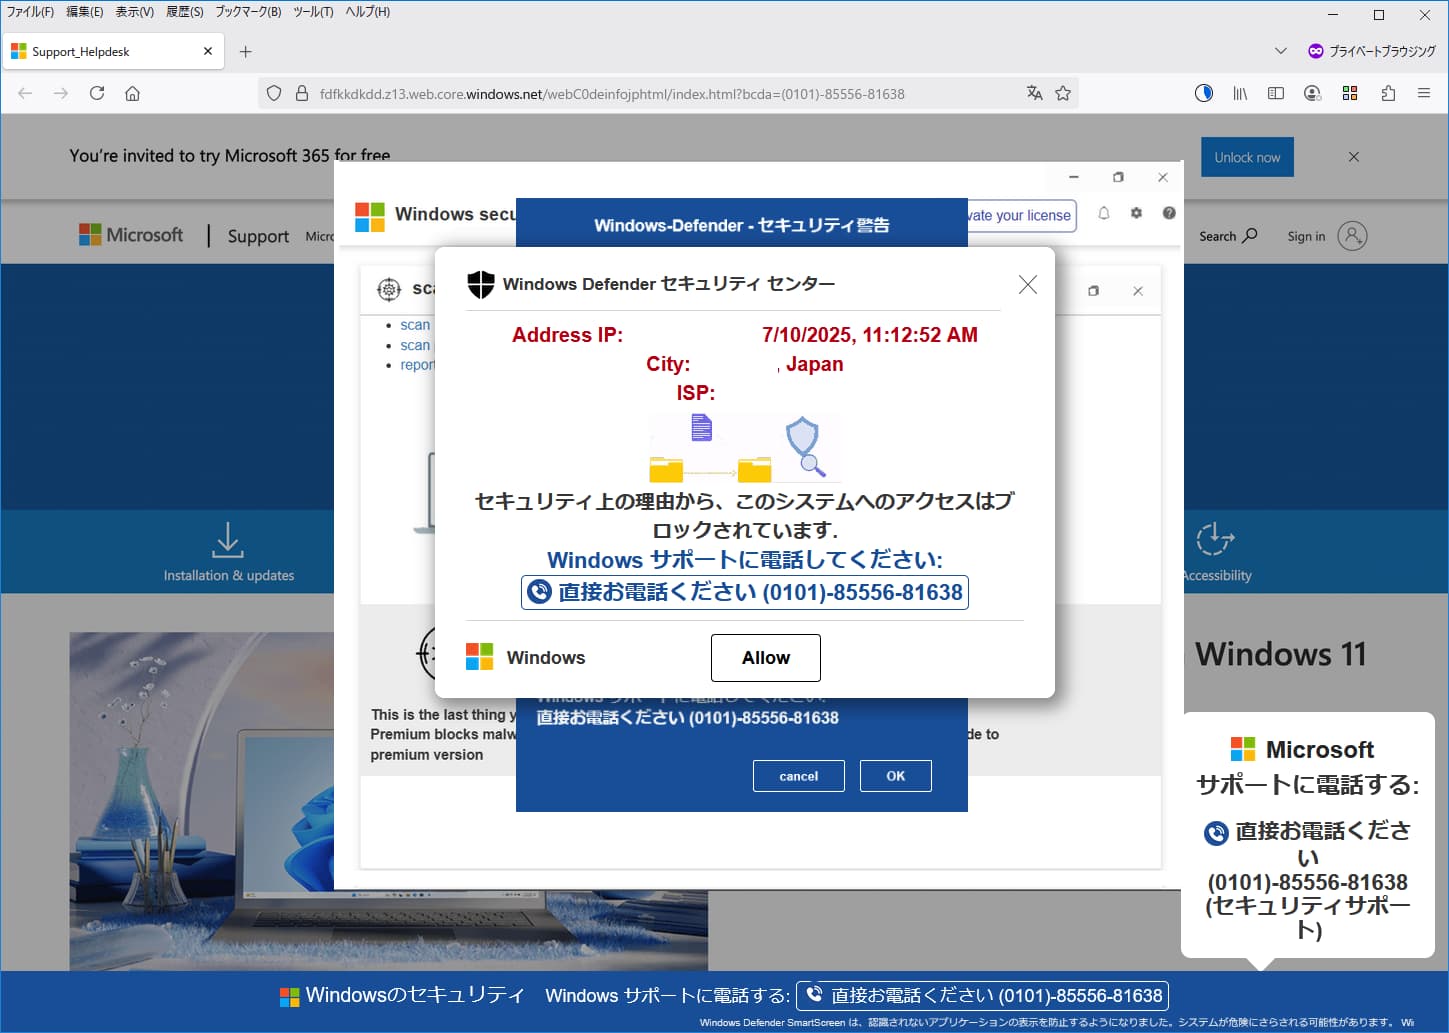Click the Installation & updates download icon

(x=228, y=539)
